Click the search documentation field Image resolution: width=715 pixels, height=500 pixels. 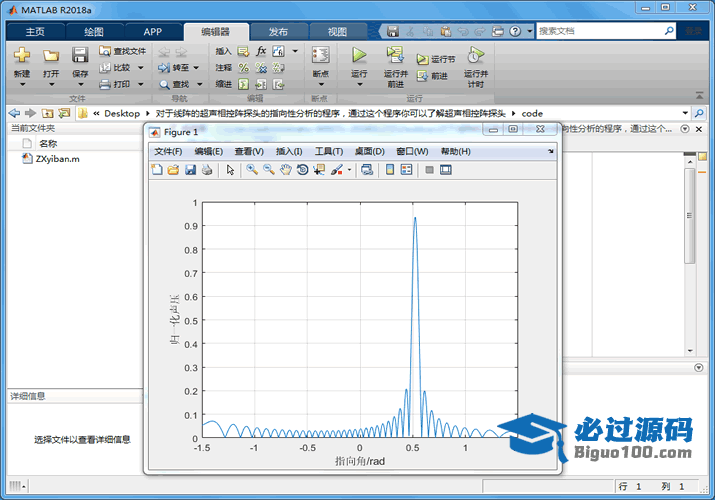click(600, 31)
